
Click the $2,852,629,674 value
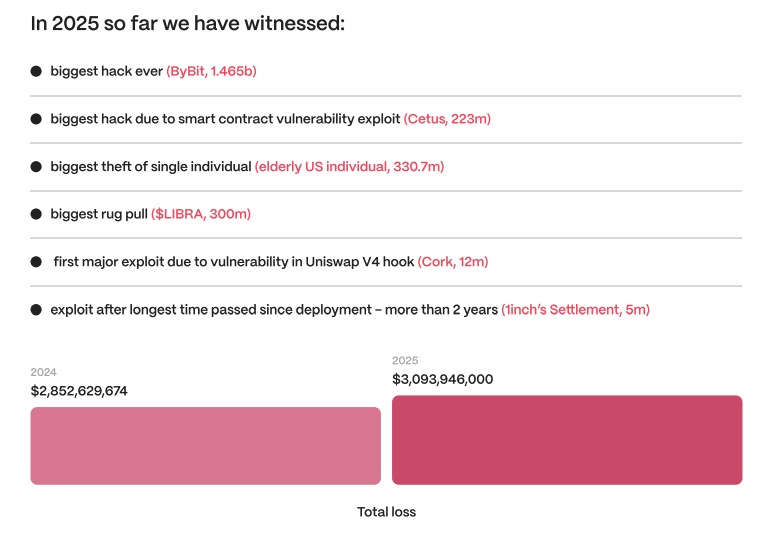coord(79,391)
